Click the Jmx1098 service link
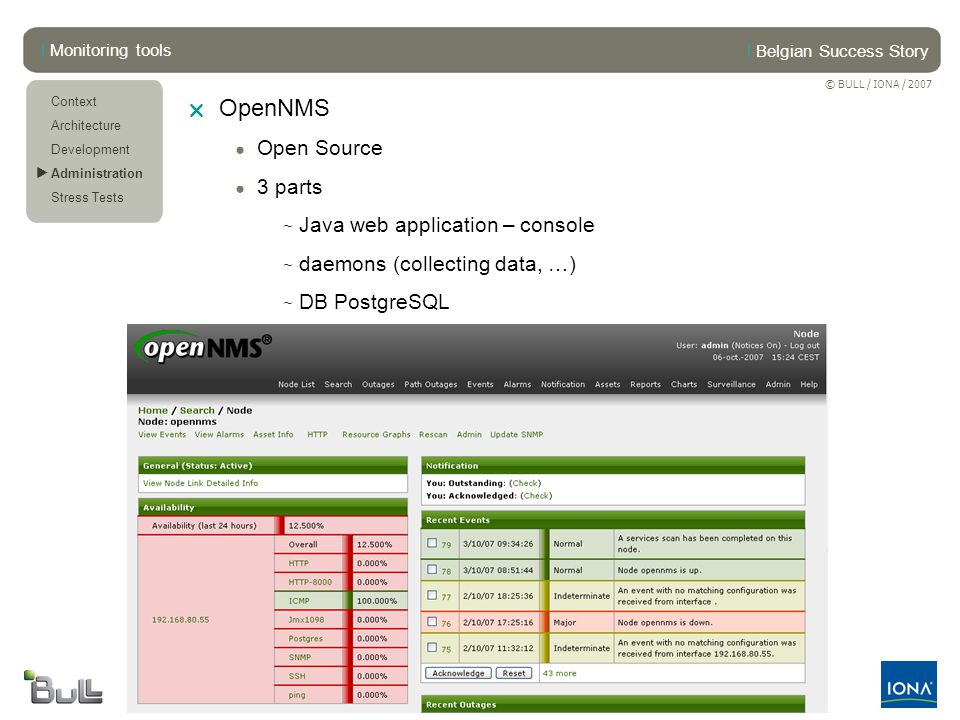The width and height of the screenshot is (960, 720). (304, 620)
